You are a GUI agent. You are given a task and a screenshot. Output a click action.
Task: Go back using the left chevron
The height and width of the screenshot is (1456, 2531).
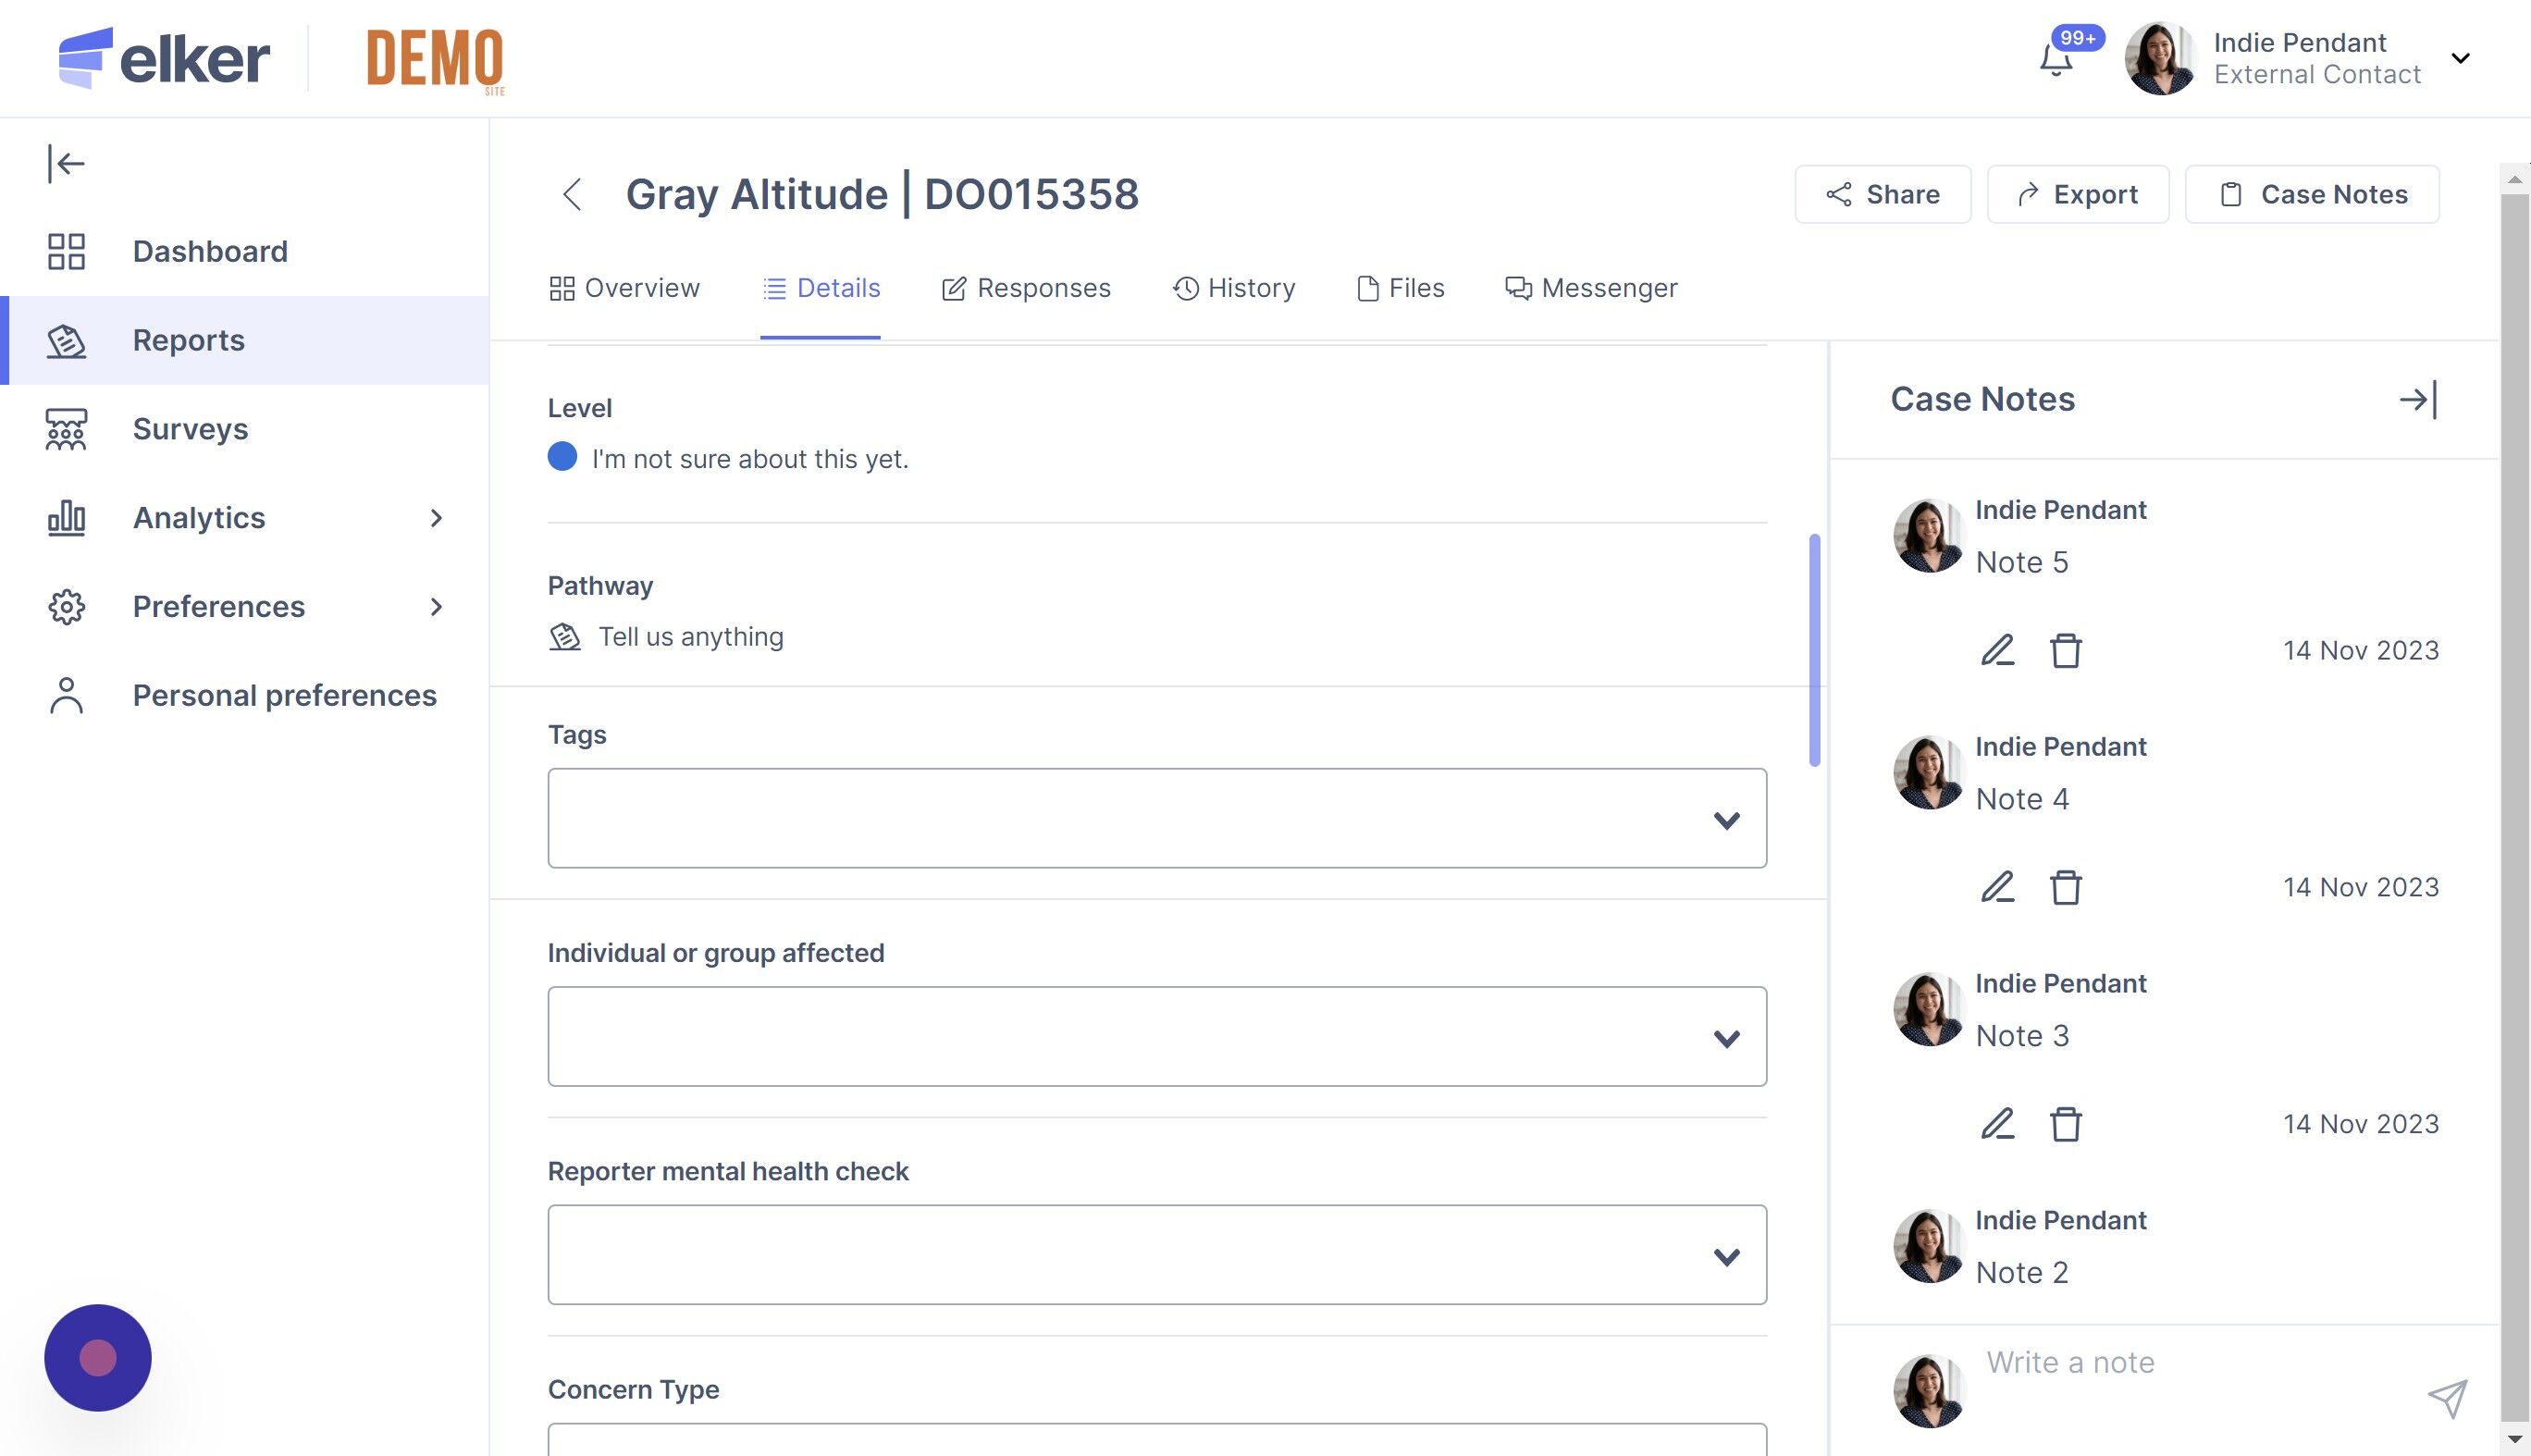572,194
